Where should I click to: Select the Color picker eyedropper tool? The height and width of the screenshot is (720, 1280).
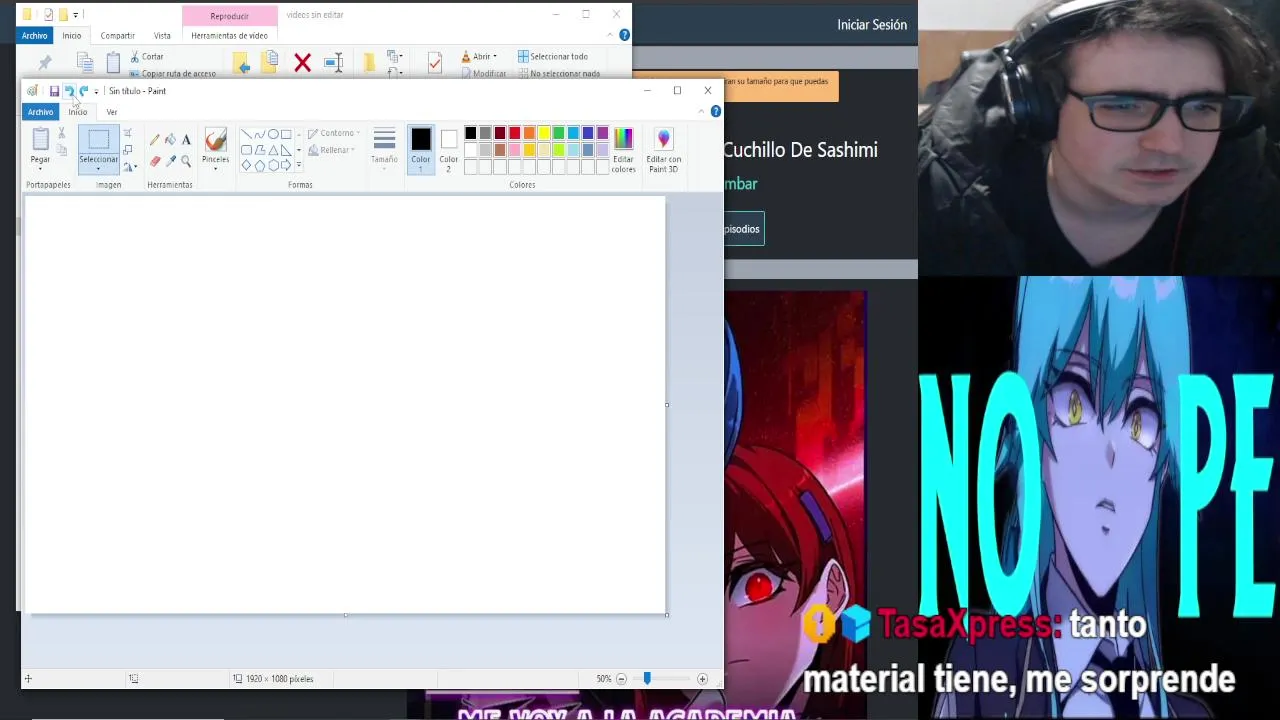(x=170, y=161)
